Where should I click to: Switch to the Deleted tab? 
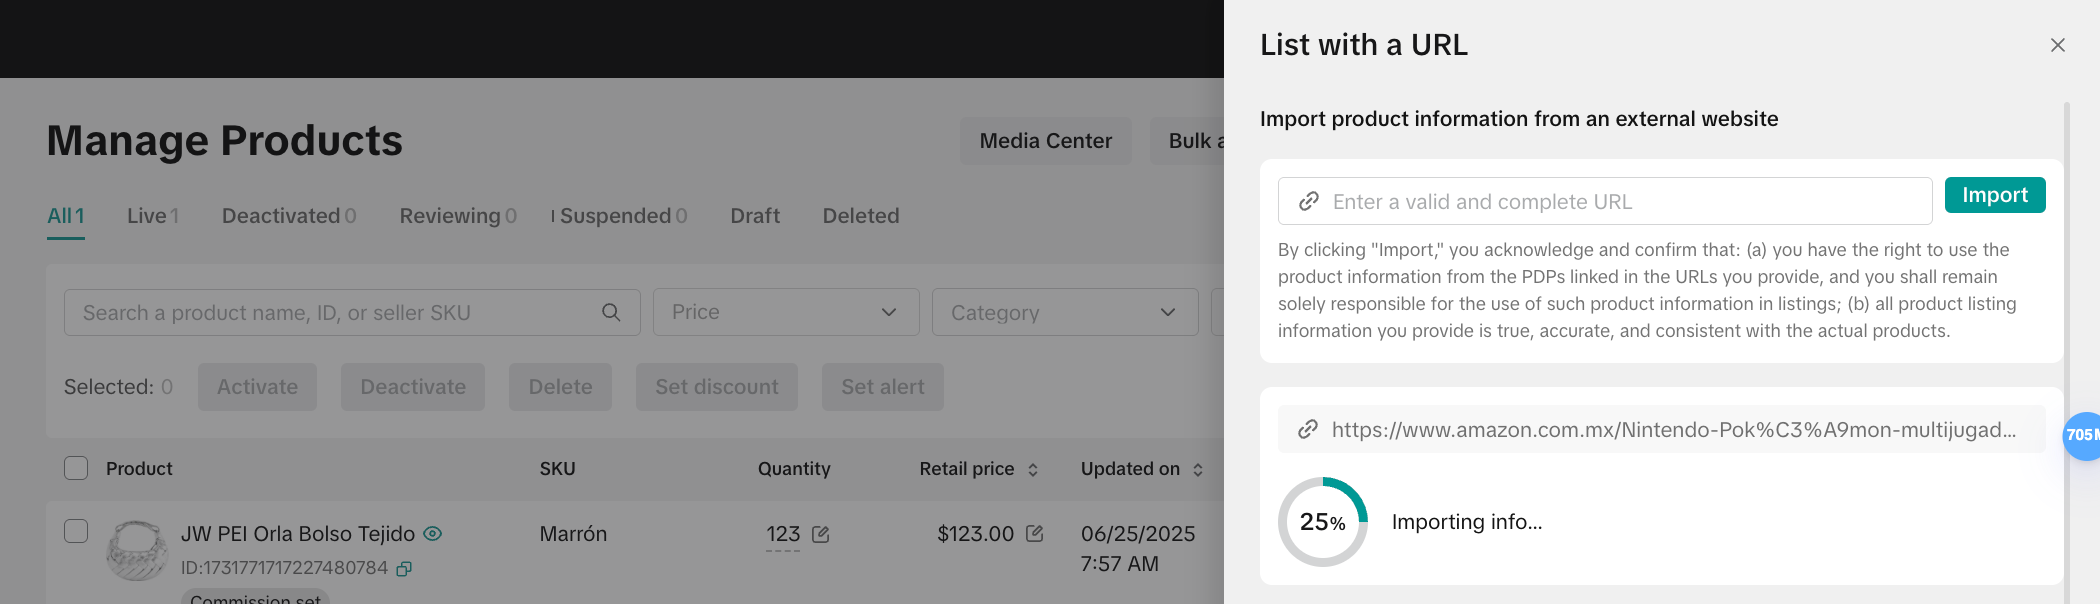click(x=861, y=216)
